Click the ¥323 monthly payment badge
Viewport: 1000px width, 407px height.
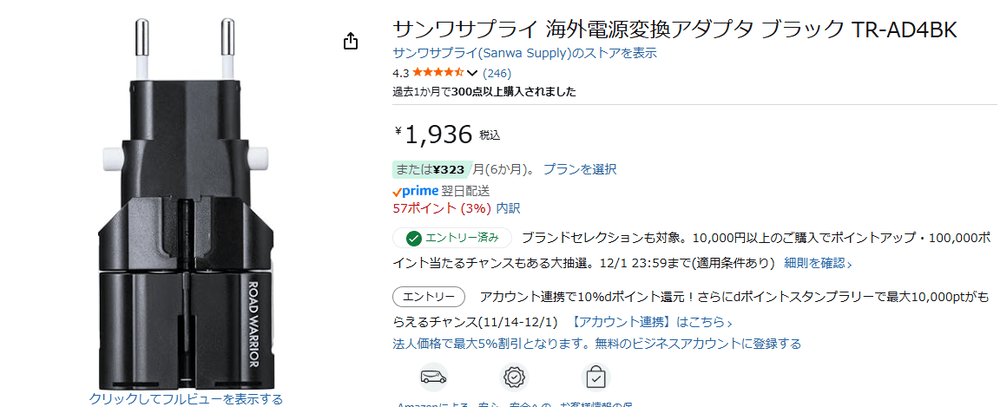point(432,169)
